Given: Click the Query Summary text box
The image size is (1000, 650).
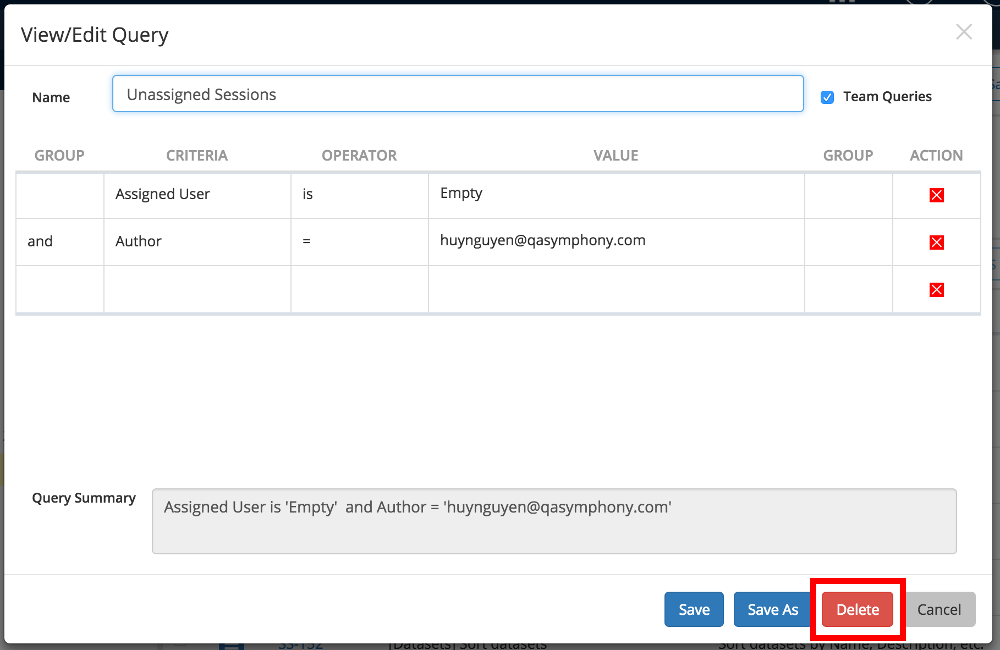Looking at the screenshot, I should (x=554, y=521).
